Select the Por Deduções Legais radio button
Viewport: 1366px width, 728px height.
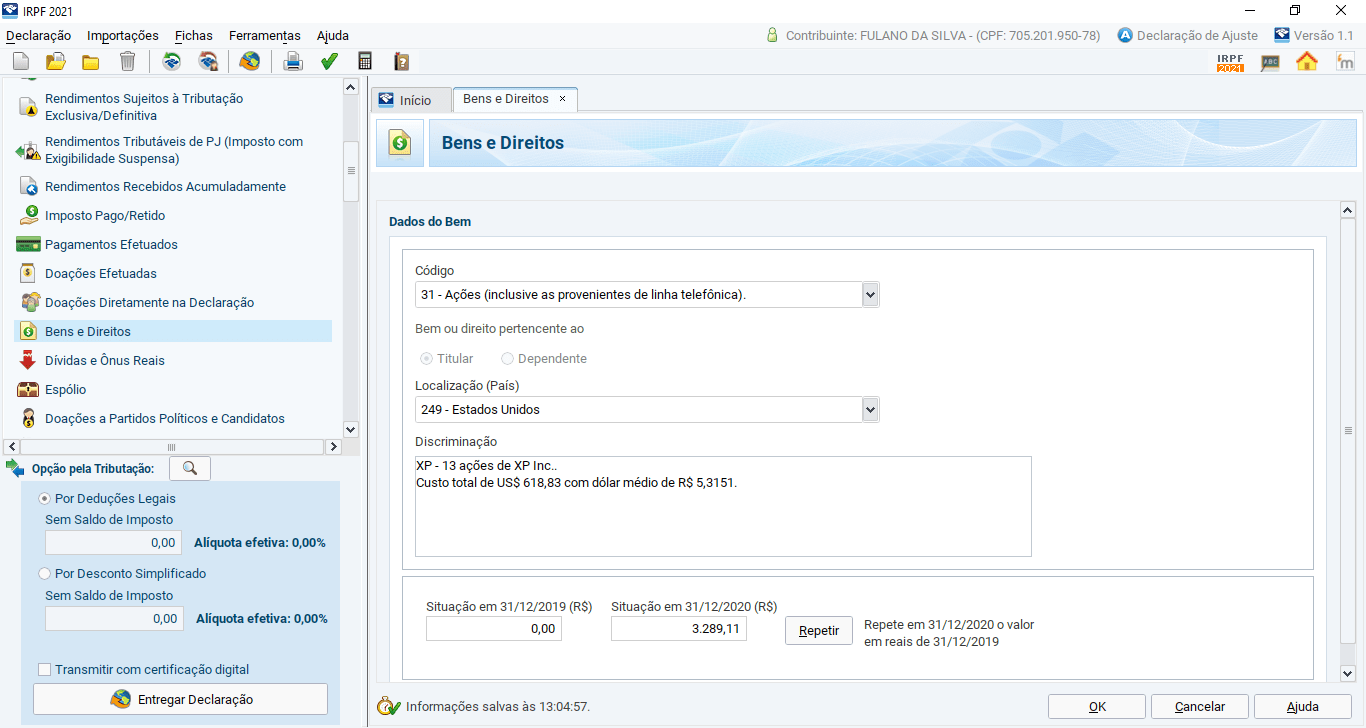pyautogui.click(x=44, y=498)
